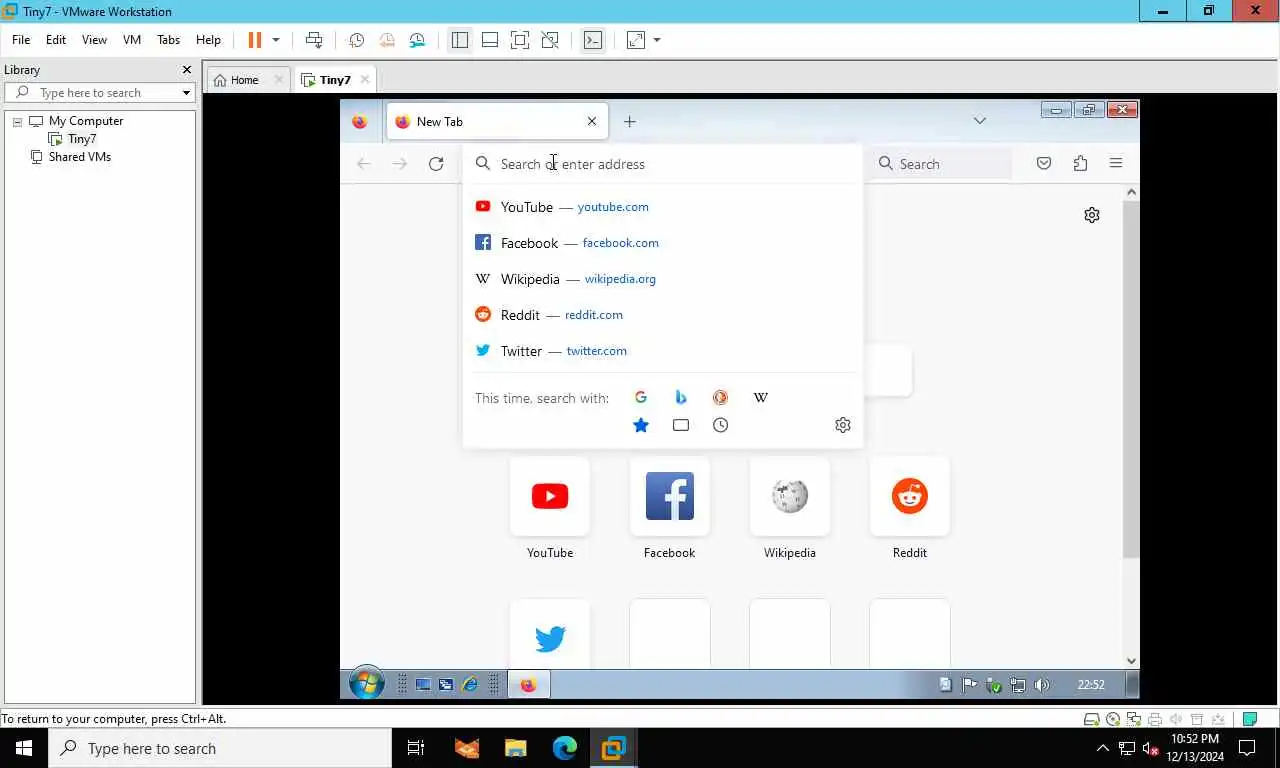Open the Firefox Extensions puzzle icon
This screenshot has height=768, width=1280.
pos(1080,164)
